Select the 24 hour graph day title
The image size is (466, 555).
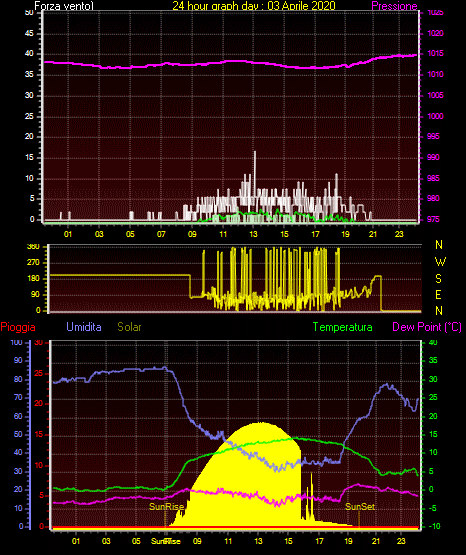(x=254, y=6)
